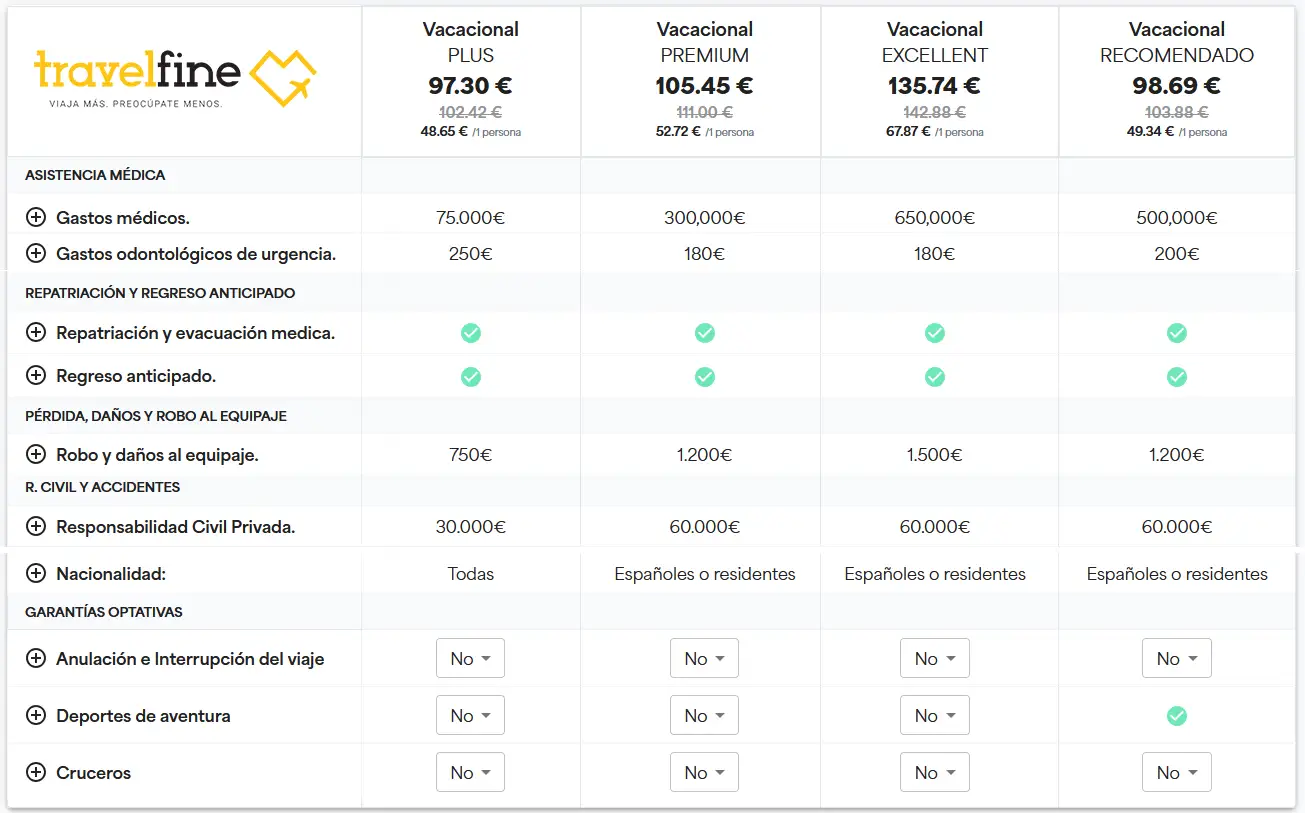Open Anulación dropdown for Vacacional Recomendado
1305x813 pixels.
tap(1177, 659)
